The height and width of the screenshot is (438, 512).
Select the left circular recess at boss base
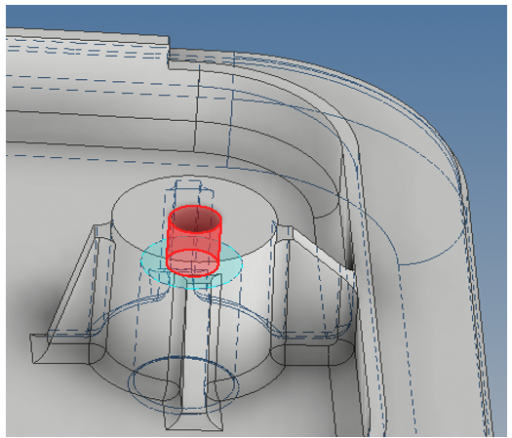tap(157, 380)
